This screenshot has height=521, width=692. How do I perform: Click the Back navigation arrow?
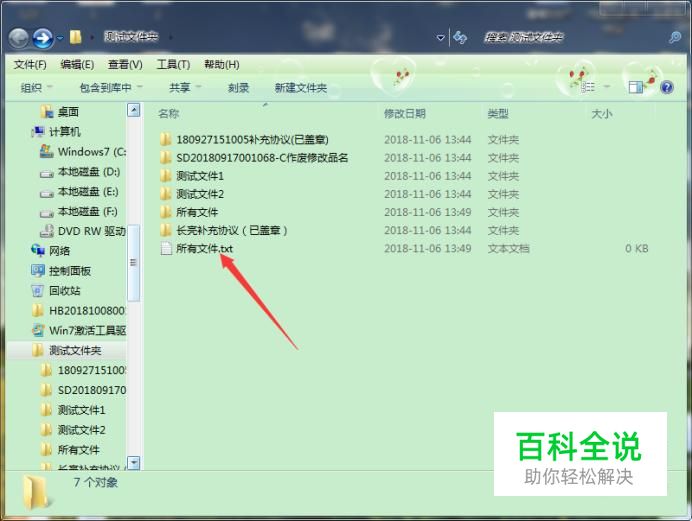pos(19,38)
